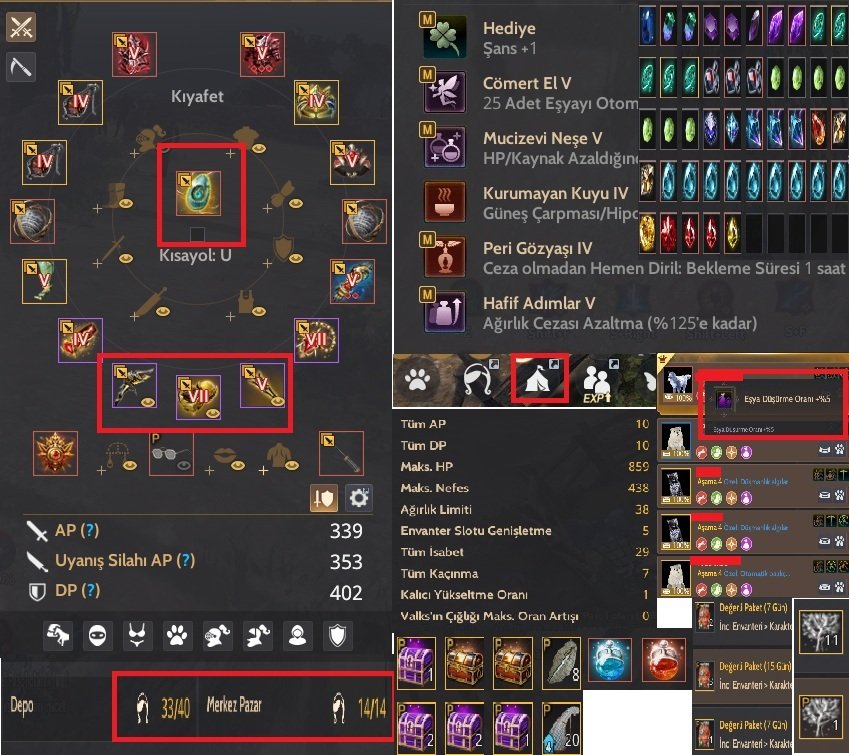
Task: Click the first purple treasure chest item
Action: tap(416, 663)
